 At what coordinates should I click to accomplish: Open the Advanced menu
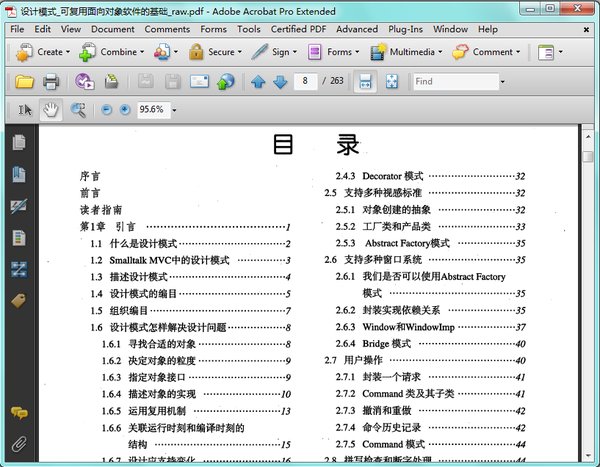(x=357, y=29)
